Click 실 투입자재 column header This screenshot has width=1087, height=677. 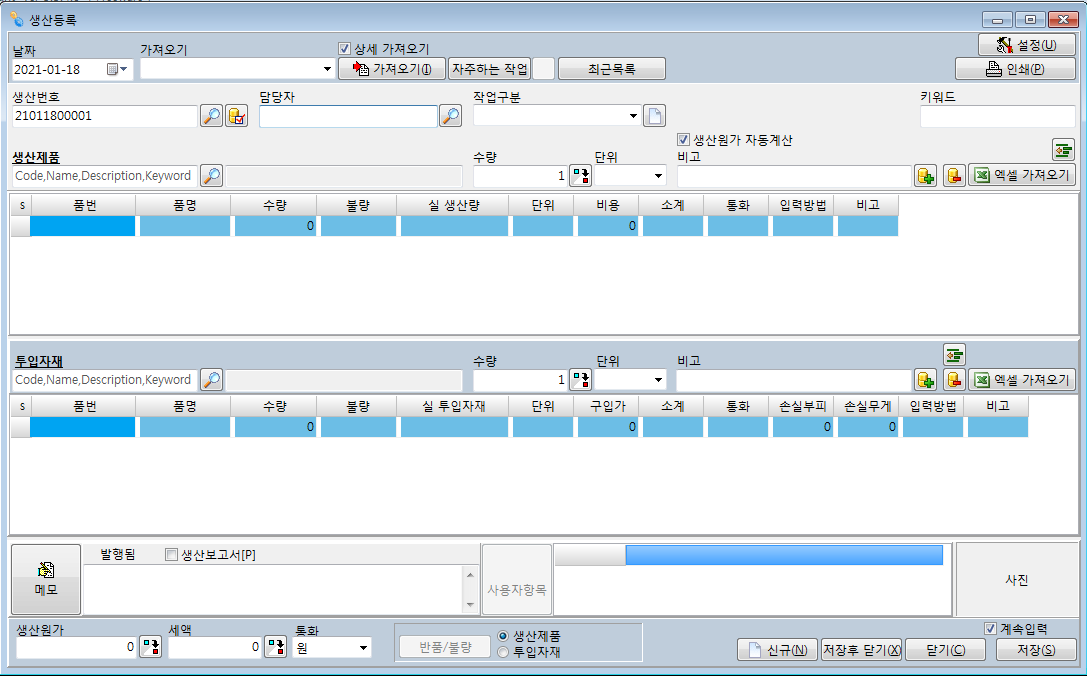pyautogui.click(x=454, y=406)
